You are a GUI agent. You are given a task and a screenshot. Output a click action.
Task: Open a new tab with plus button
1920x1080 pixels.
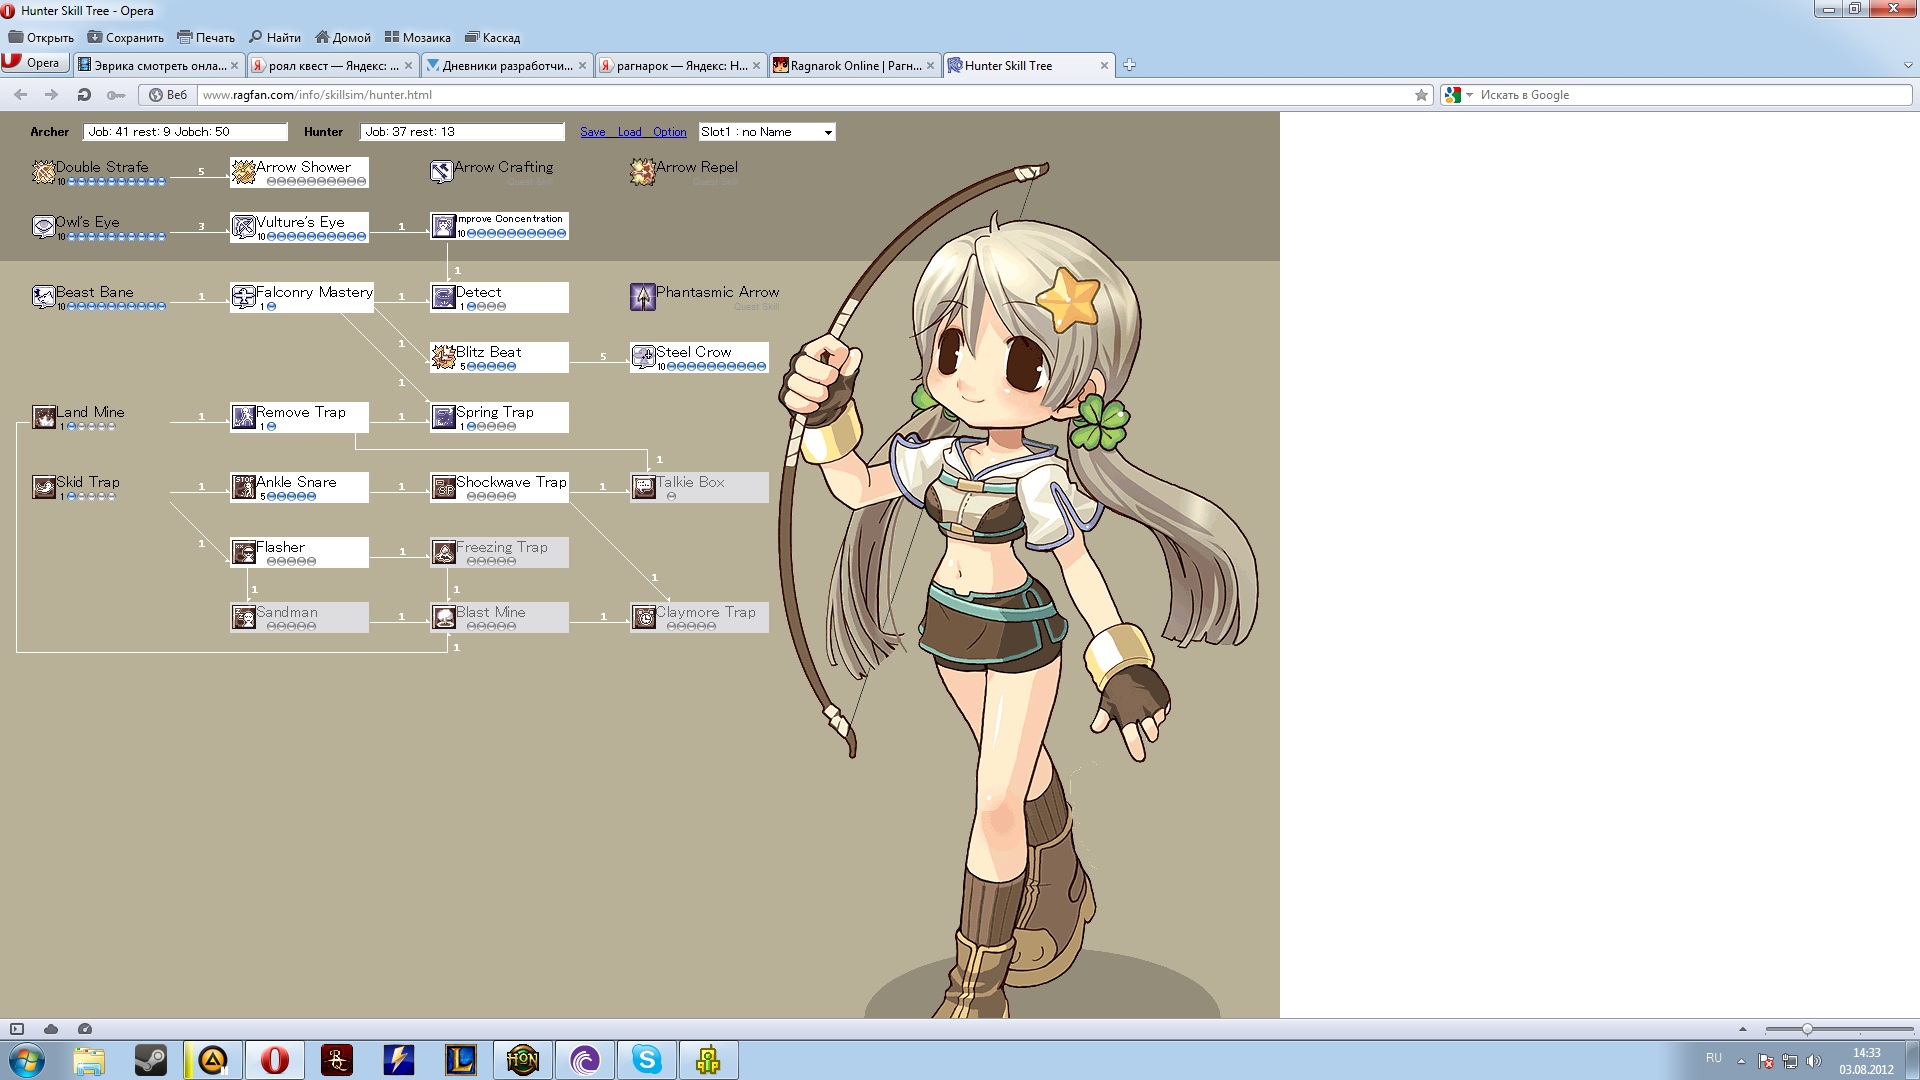1129,65
